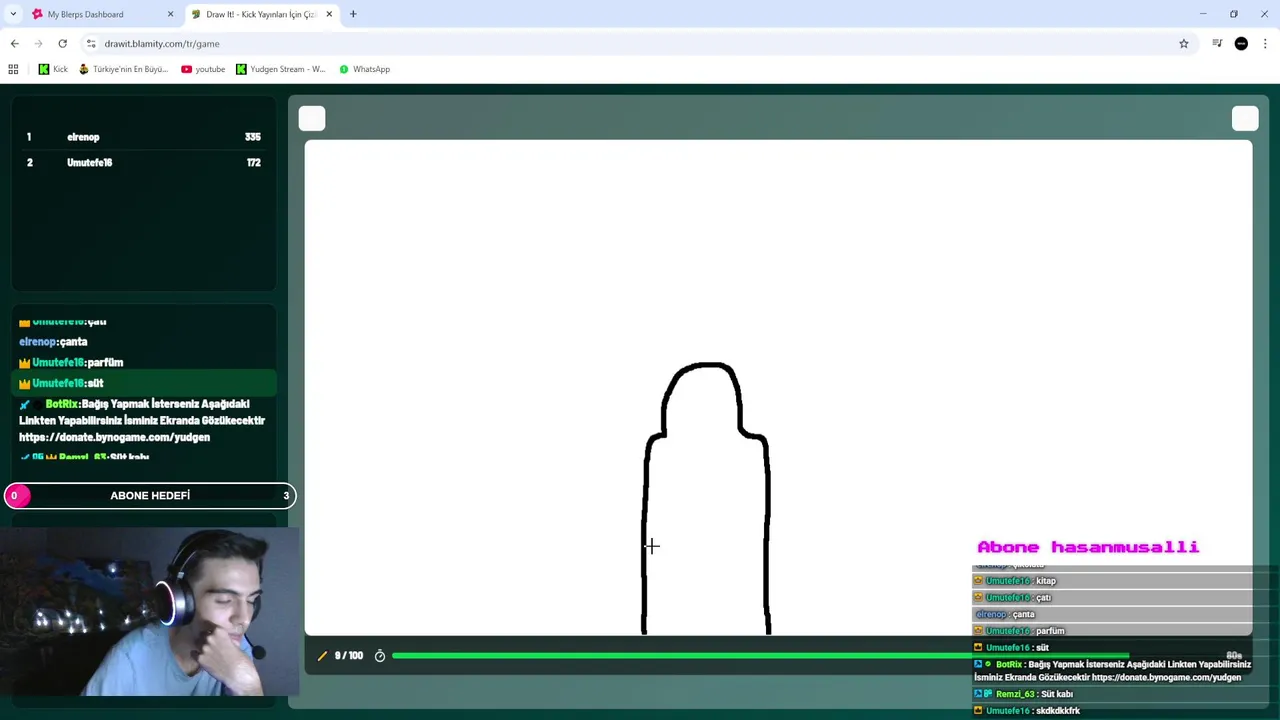
Task: Click the pencil icon near the round counter
Action: click(x=322, y=656)
